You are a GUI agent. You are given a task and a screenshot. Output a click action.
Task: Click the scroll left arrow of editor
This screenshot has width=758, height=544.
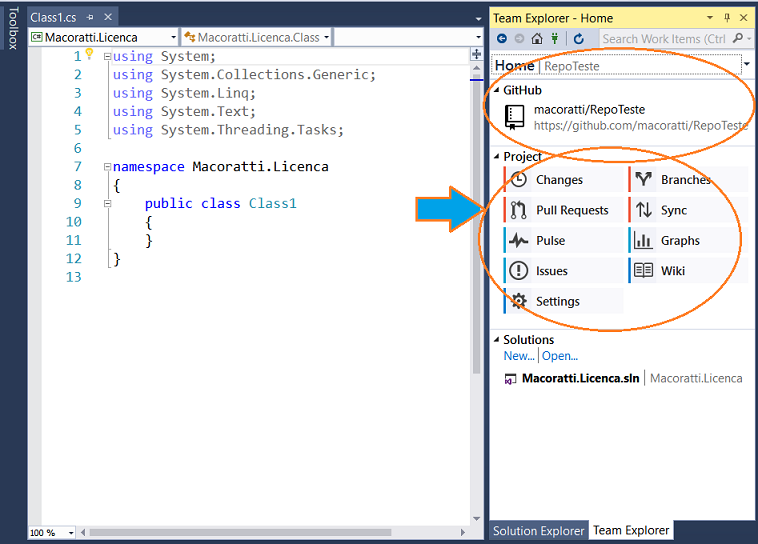[x=83, y=532]
